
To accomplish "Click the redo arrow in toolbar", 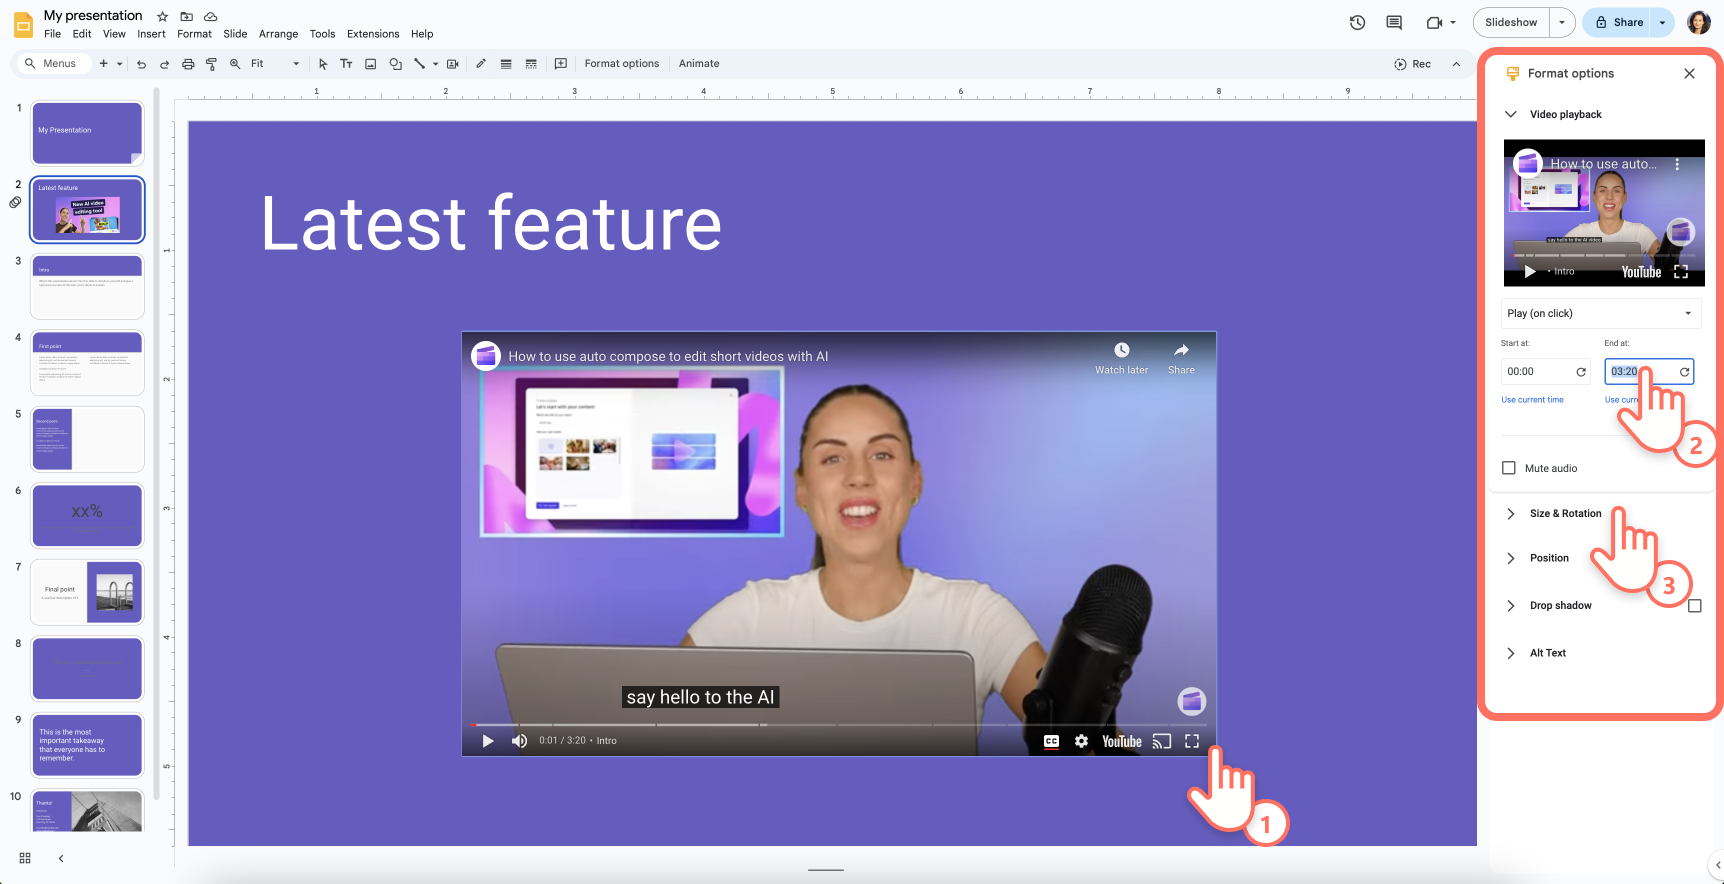I will pyautogui.click(x=164, y=64).
